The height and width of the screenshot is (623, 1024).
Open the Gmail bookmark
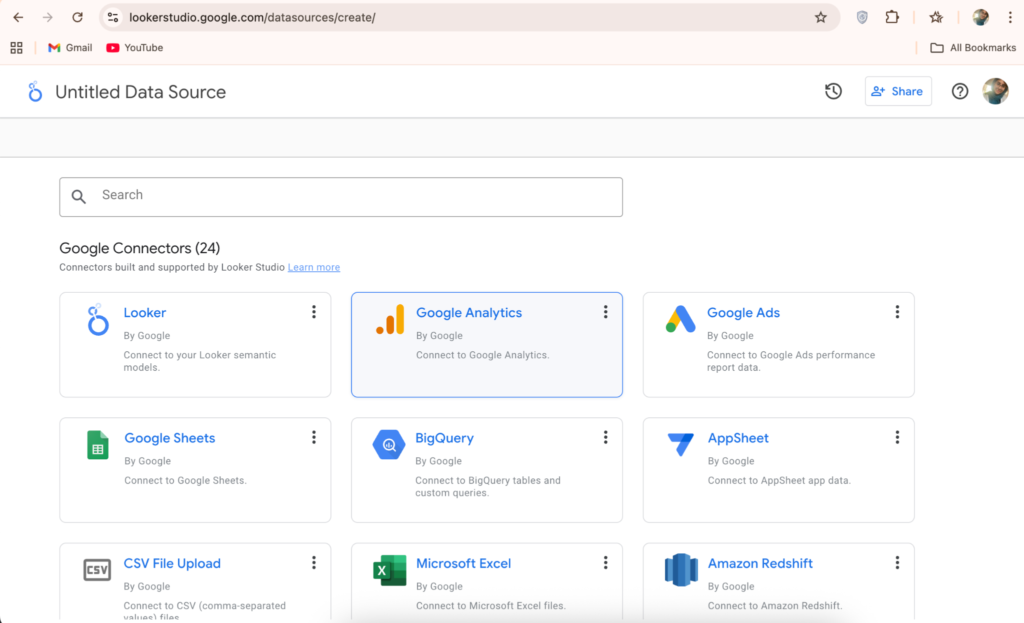tap(70, 48)
